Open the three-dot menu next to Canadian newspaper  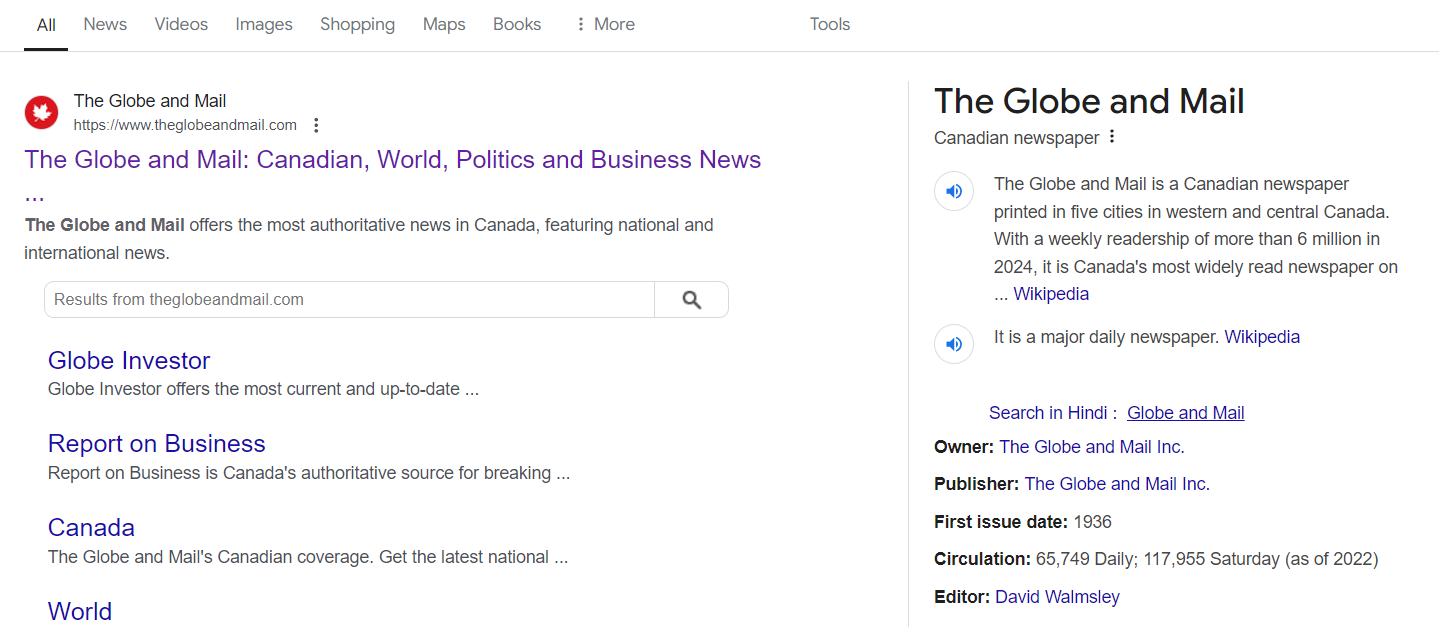tap(1111, 137)
